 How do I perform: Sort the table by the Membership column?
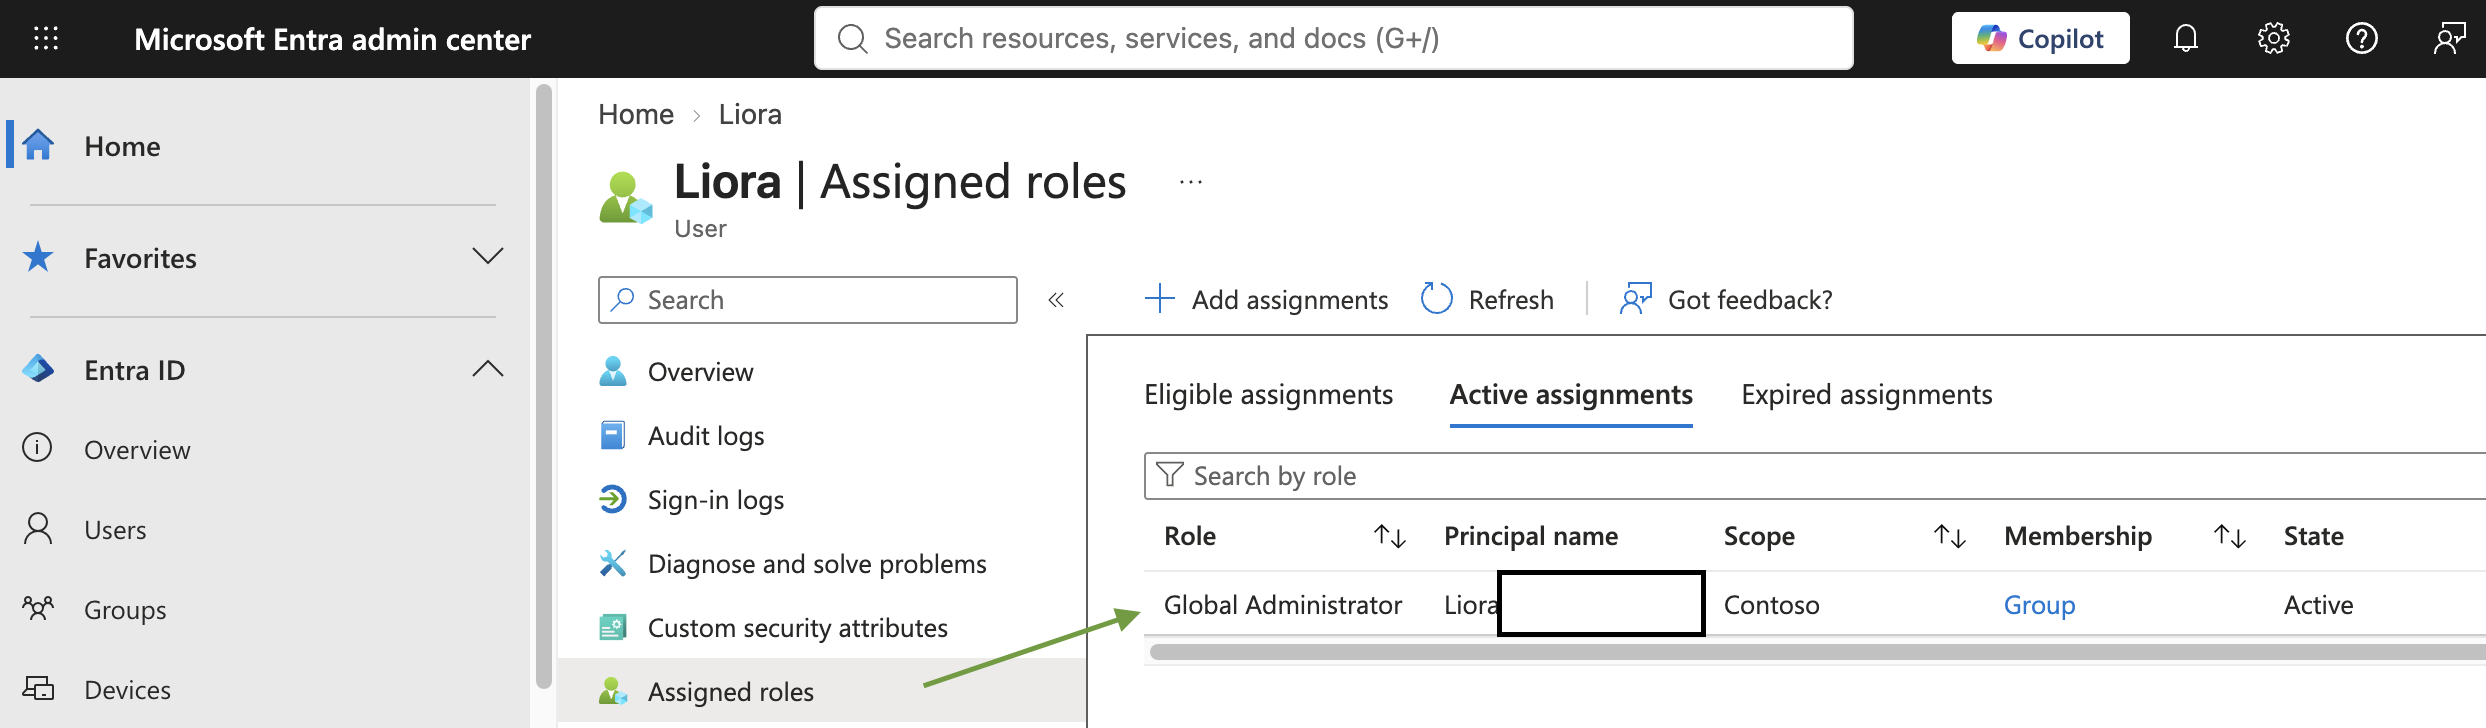coord(2230,537)
